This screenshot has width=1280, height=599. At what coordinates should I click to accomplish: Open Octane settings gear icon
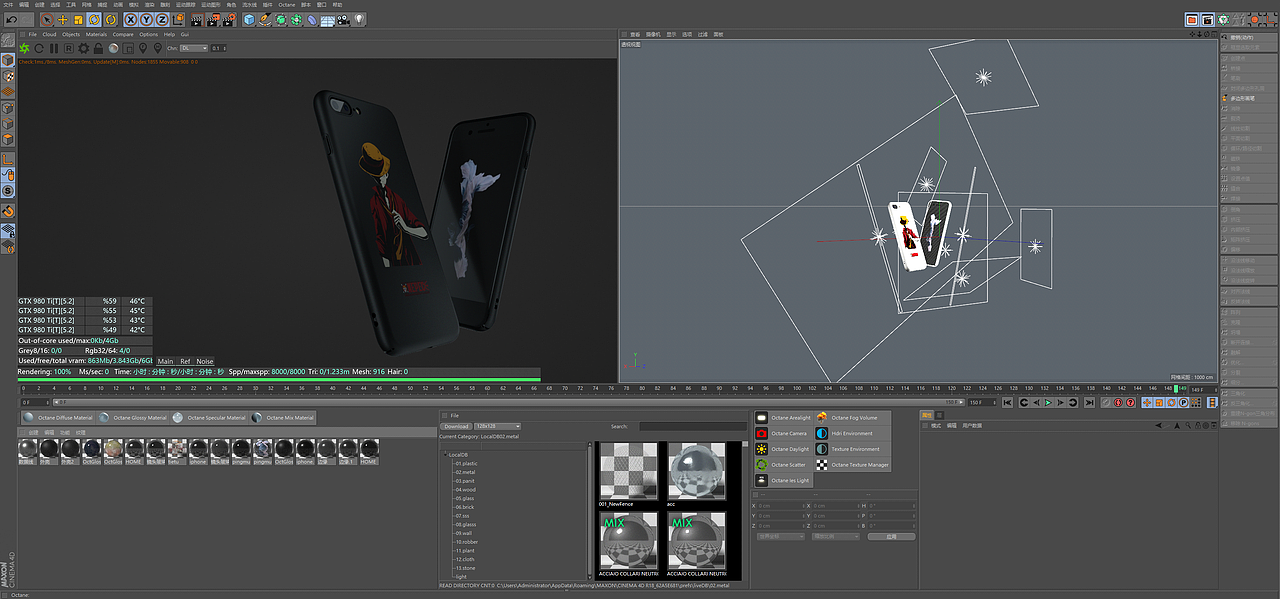pos(84,48)
